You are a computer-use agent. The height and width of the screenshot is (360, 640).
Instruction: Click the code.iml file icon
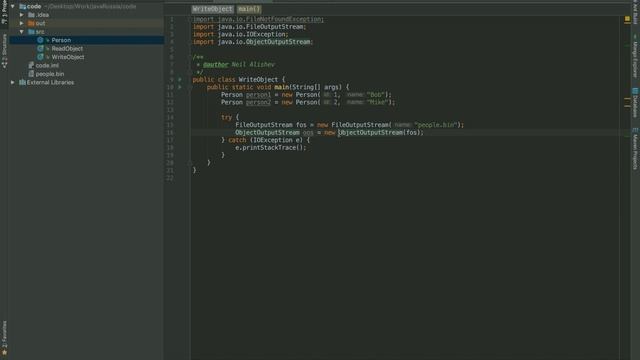tap(31, 65)
